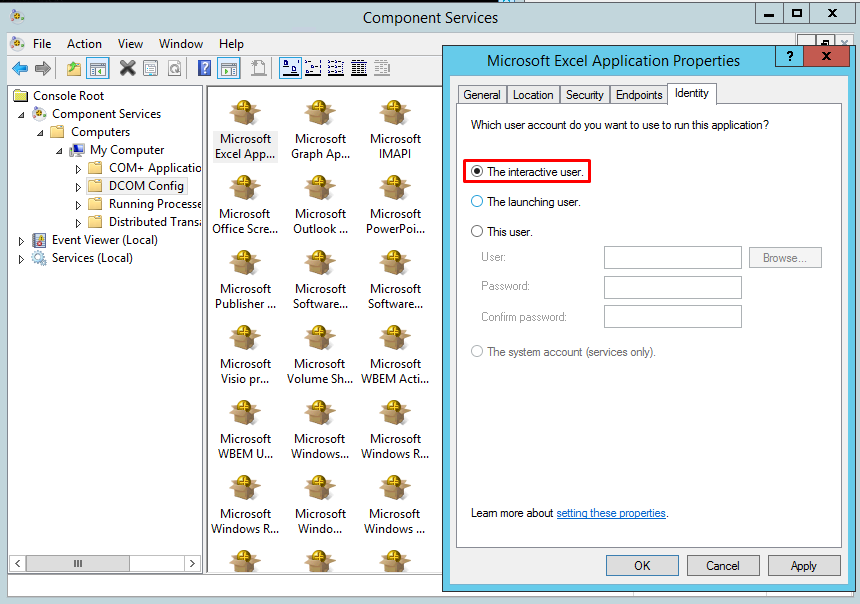Select the Microsoft IMAPI item

[x=395, y=131]
